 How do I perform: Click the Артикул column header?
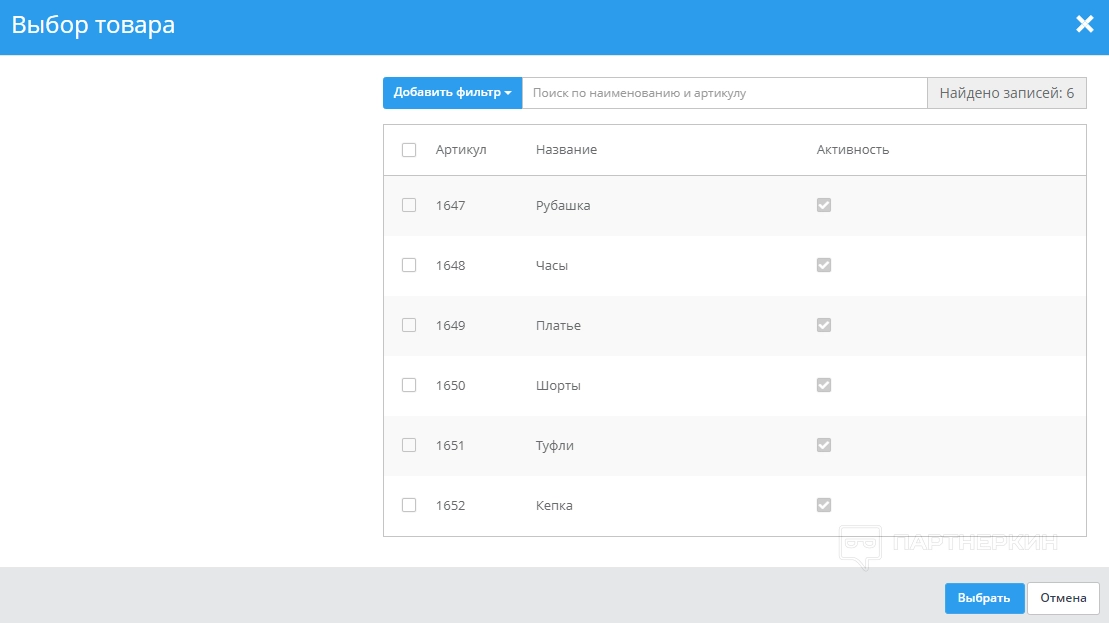[461, 150]
